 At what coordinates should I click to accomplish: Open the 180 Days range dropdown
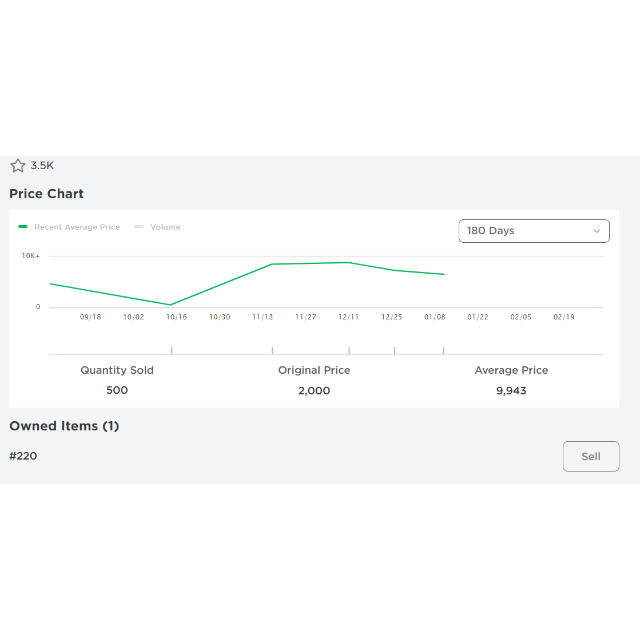(x=534, y=231)
